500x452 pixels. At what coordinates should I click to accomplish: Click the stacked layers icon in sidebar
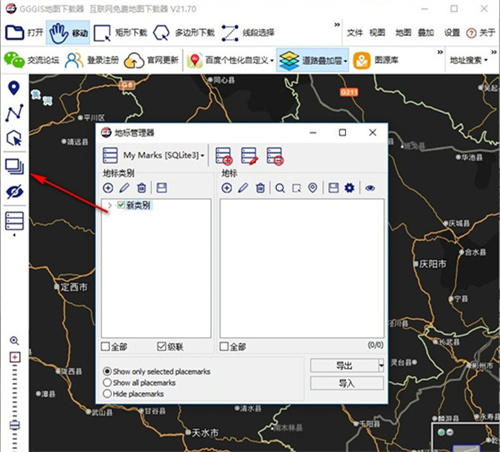[x=14, y=167]
